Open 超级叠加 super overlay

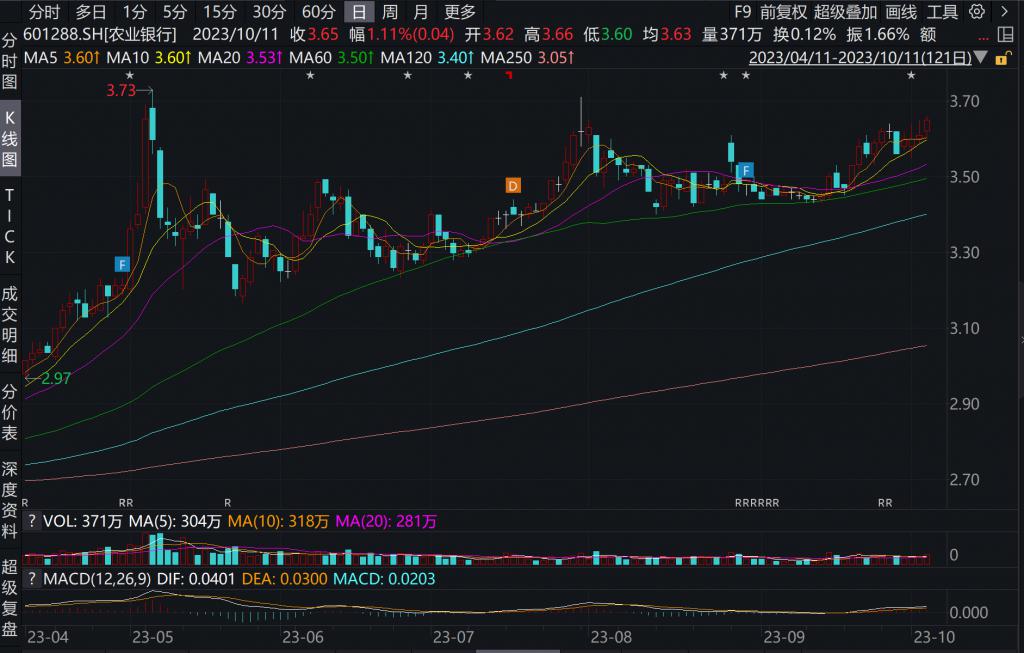coord(845,12)
